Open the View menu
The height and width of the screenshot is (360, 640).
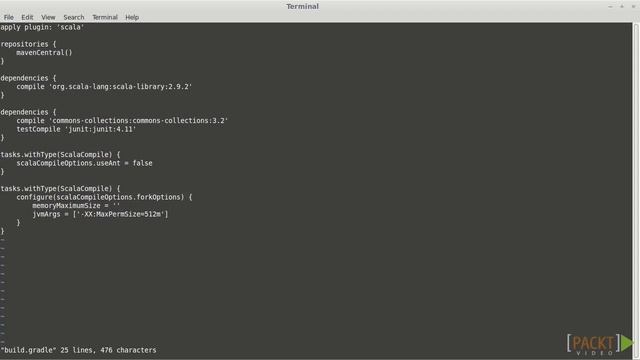point(48,17)
